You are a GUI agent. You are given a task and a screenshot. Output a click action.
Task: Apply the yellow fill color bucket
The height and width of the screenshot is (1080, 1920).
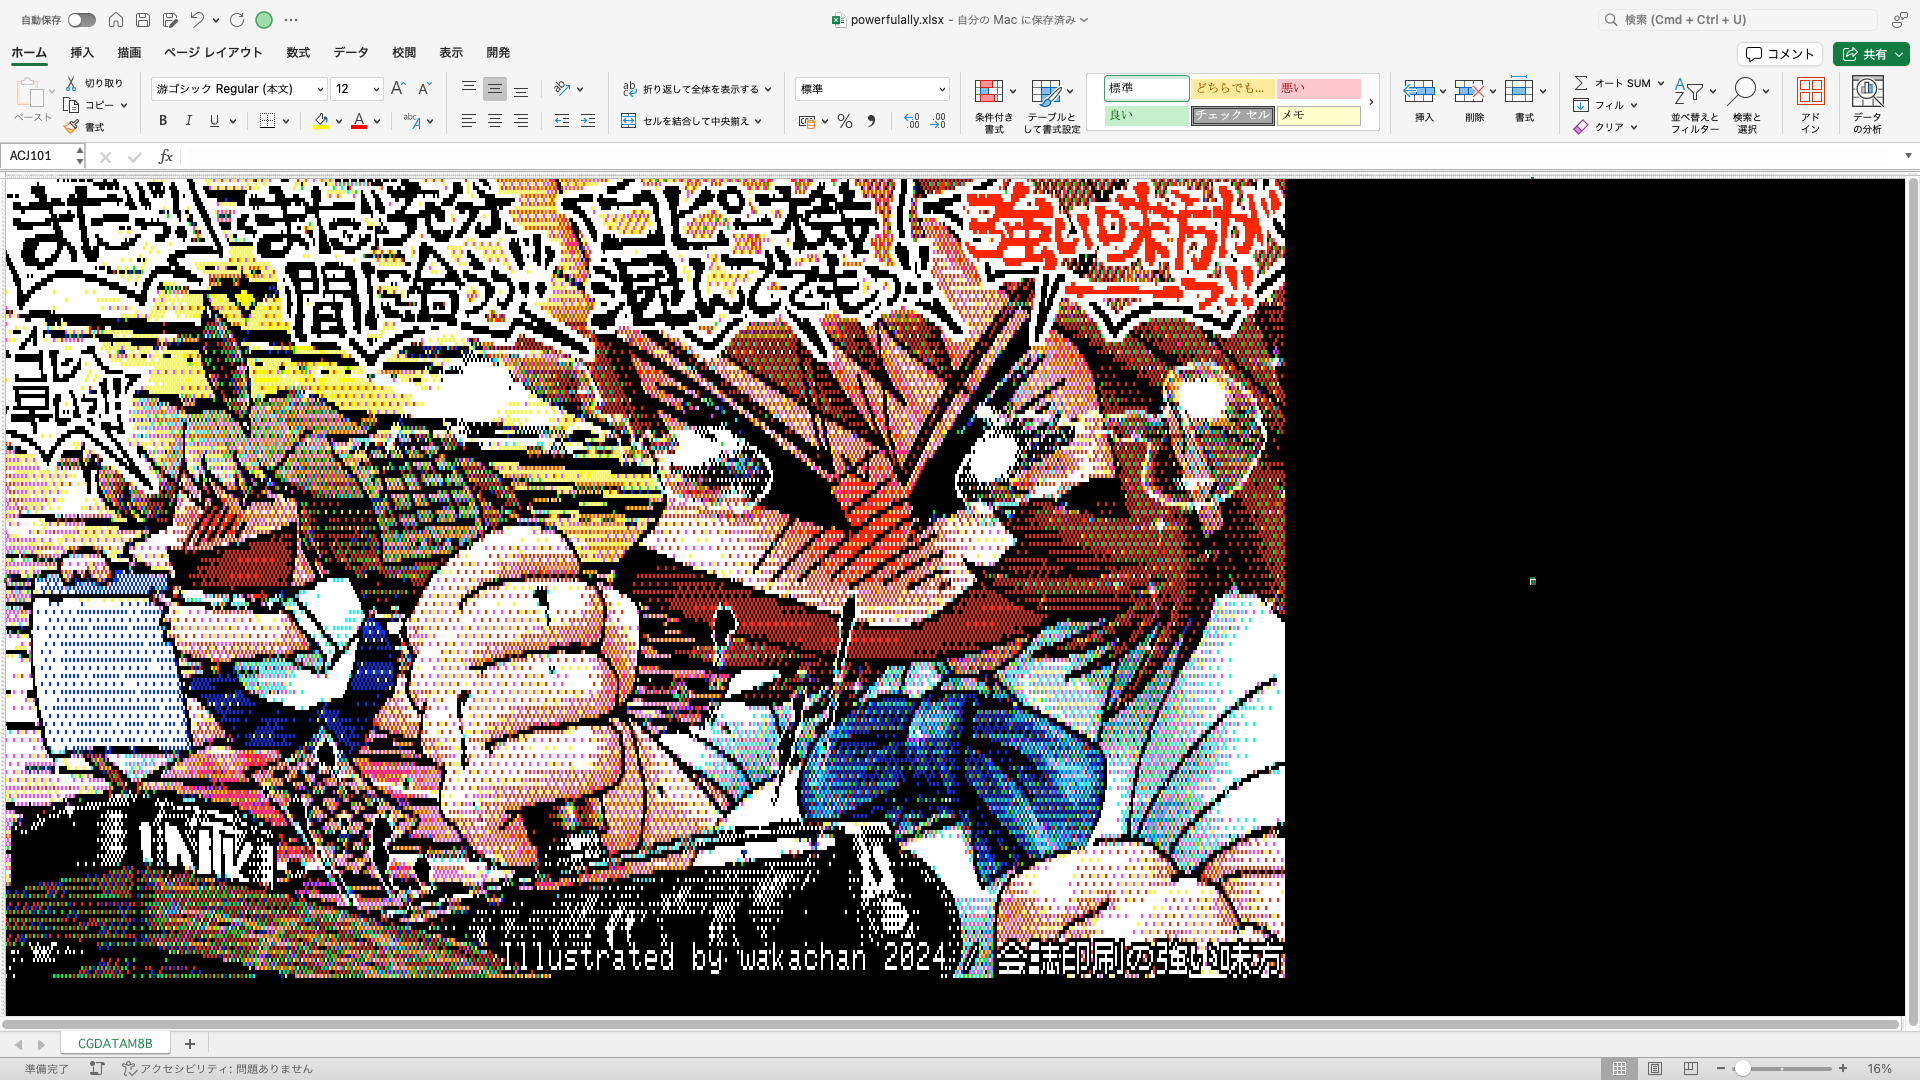(x=321, y=121)
